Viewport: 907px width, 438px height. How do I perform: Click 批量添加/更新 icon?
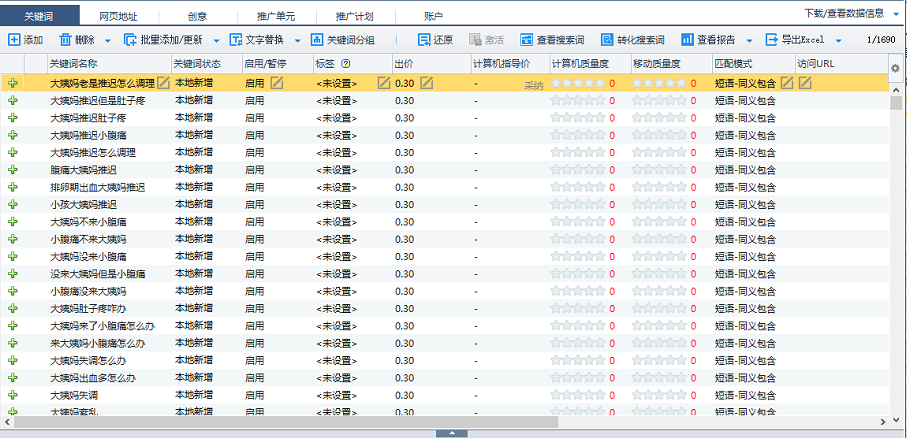(131, 40)
